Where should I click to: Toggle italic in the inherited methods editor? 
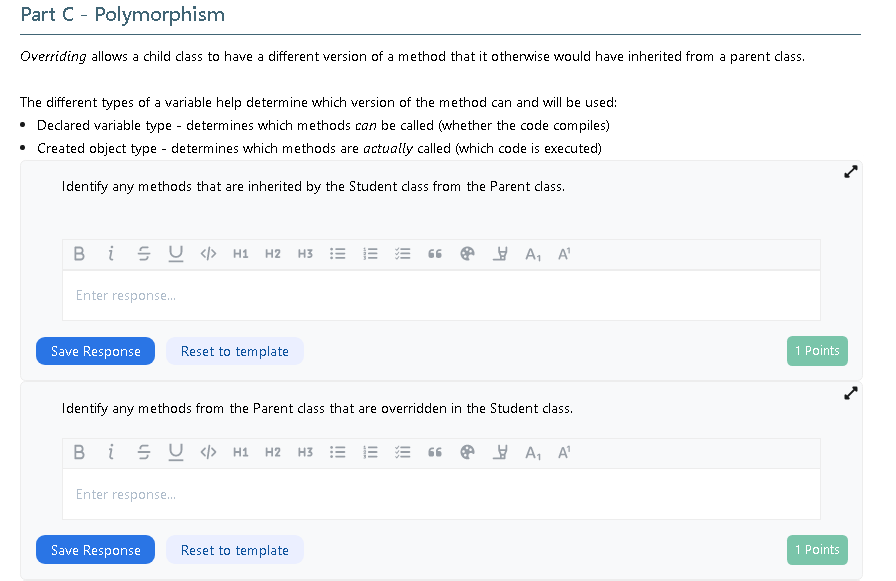(111, 254)
